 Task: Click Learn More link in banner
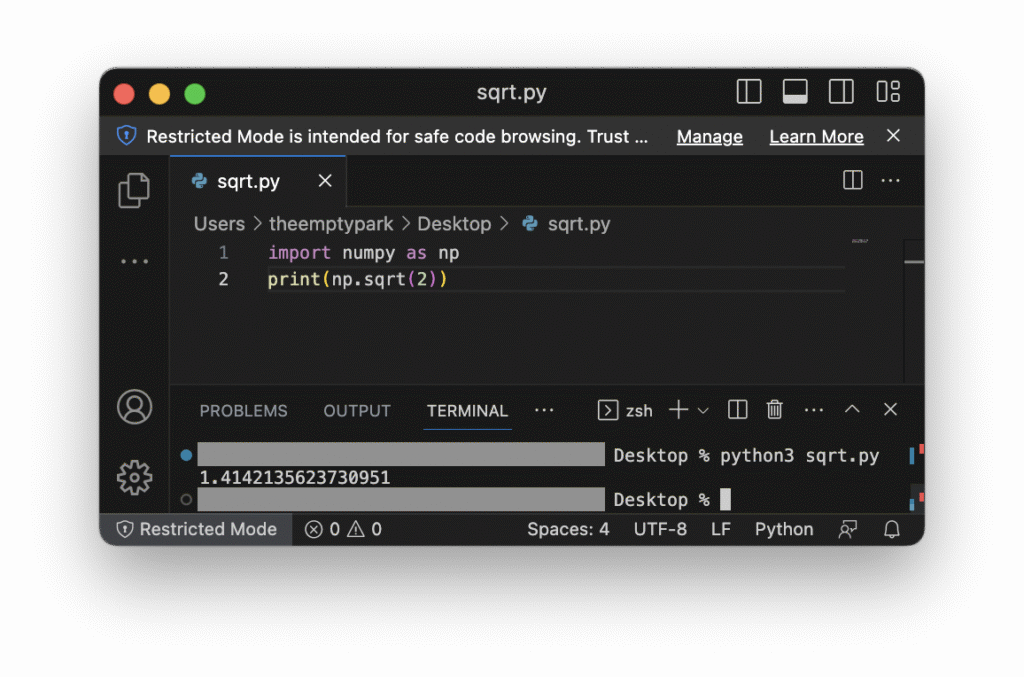coord(816,137)
